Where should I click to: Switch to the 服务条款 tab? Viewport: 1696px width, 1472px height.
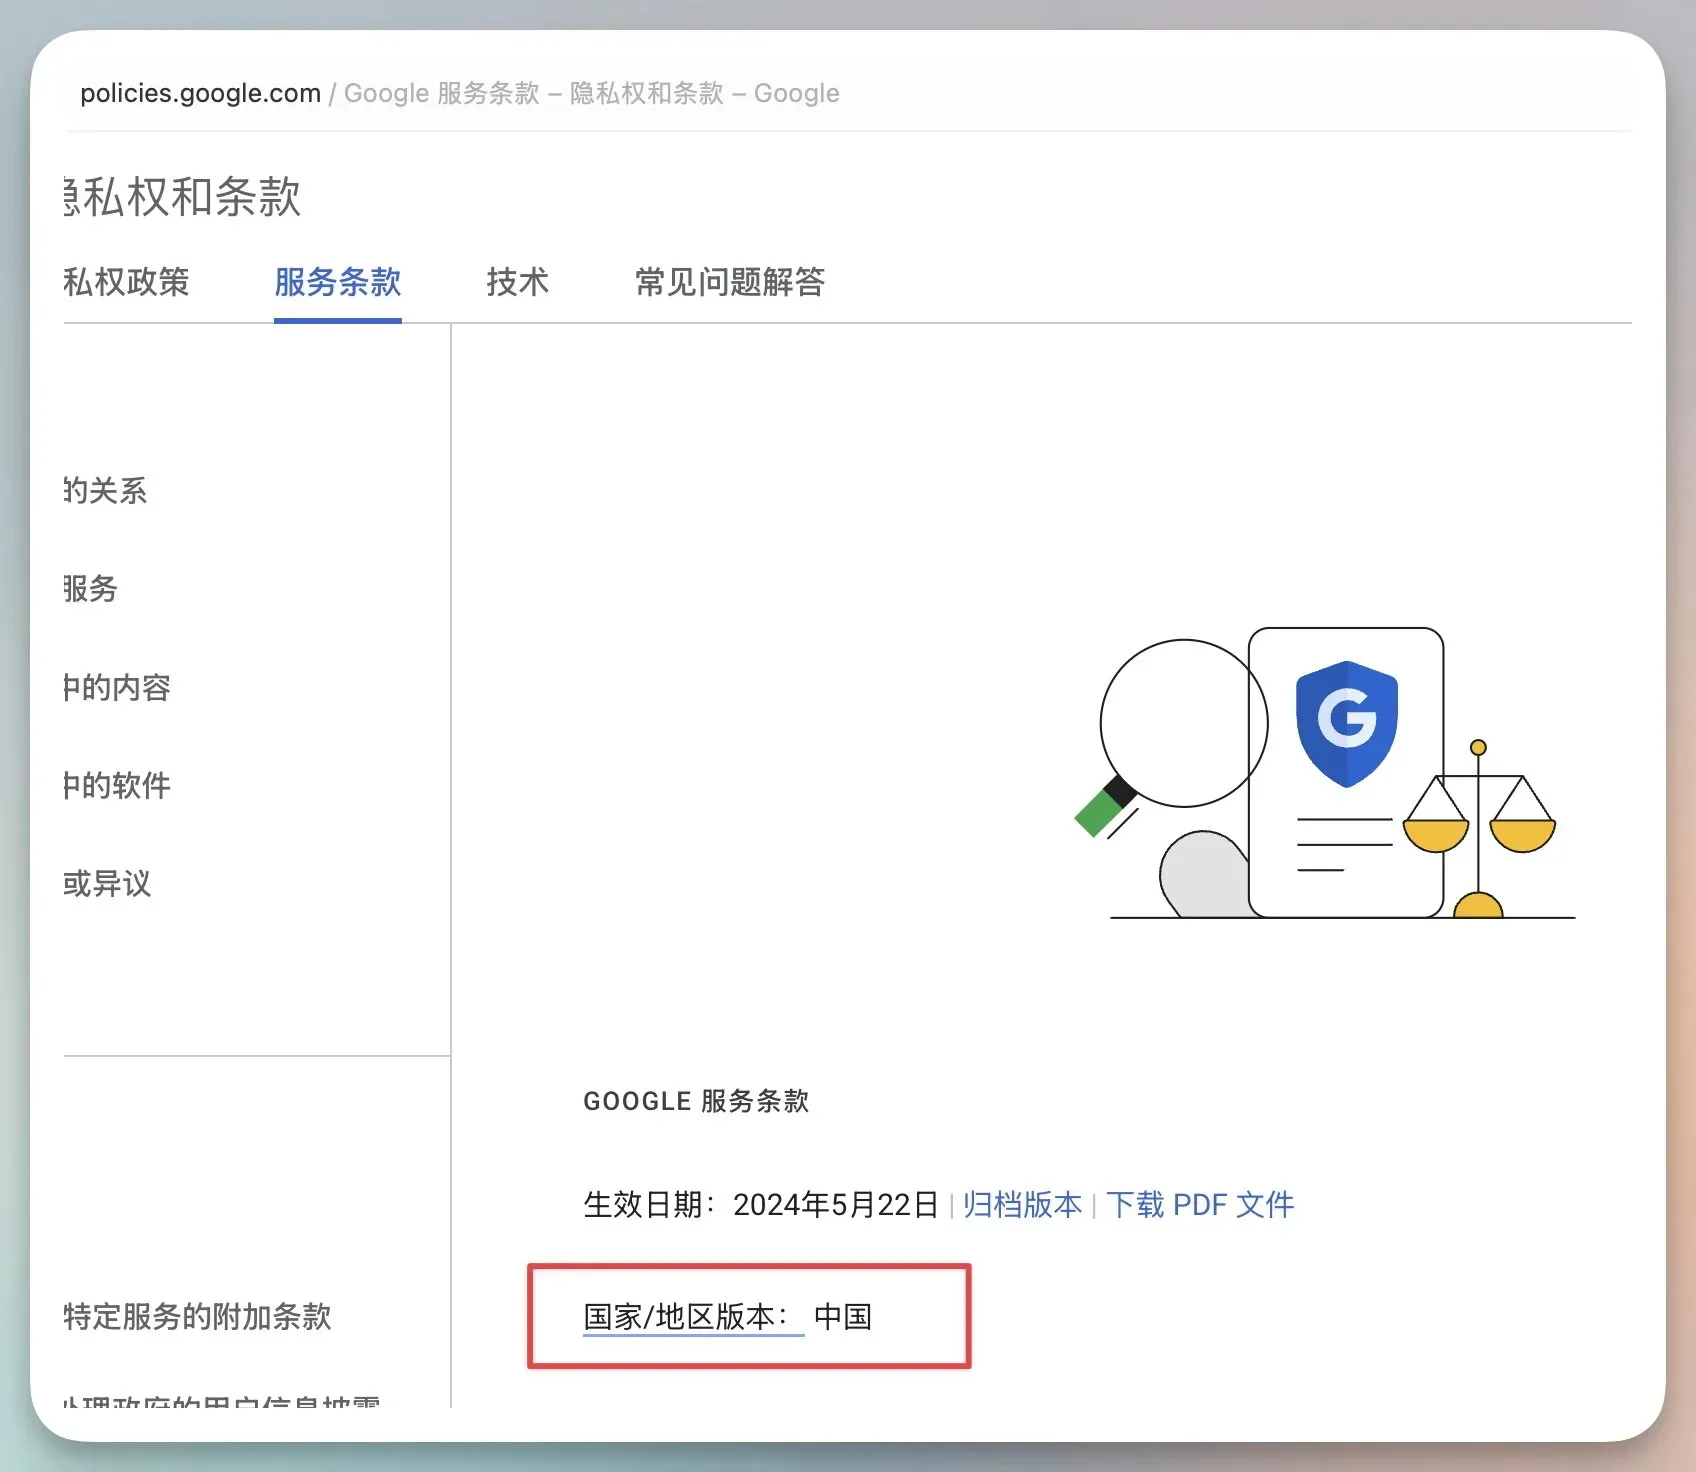(x=338, y=282)
